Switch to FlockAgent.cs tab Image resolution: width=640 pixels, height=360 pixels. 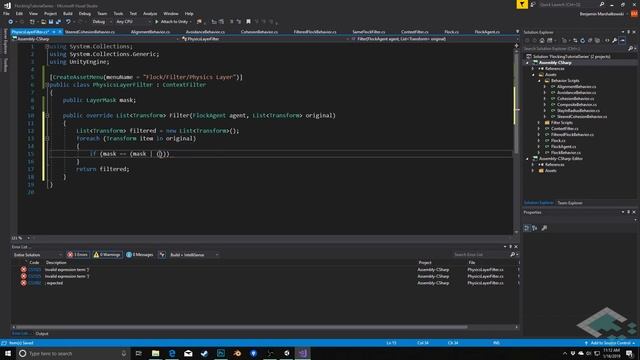[x=487, y=32]
